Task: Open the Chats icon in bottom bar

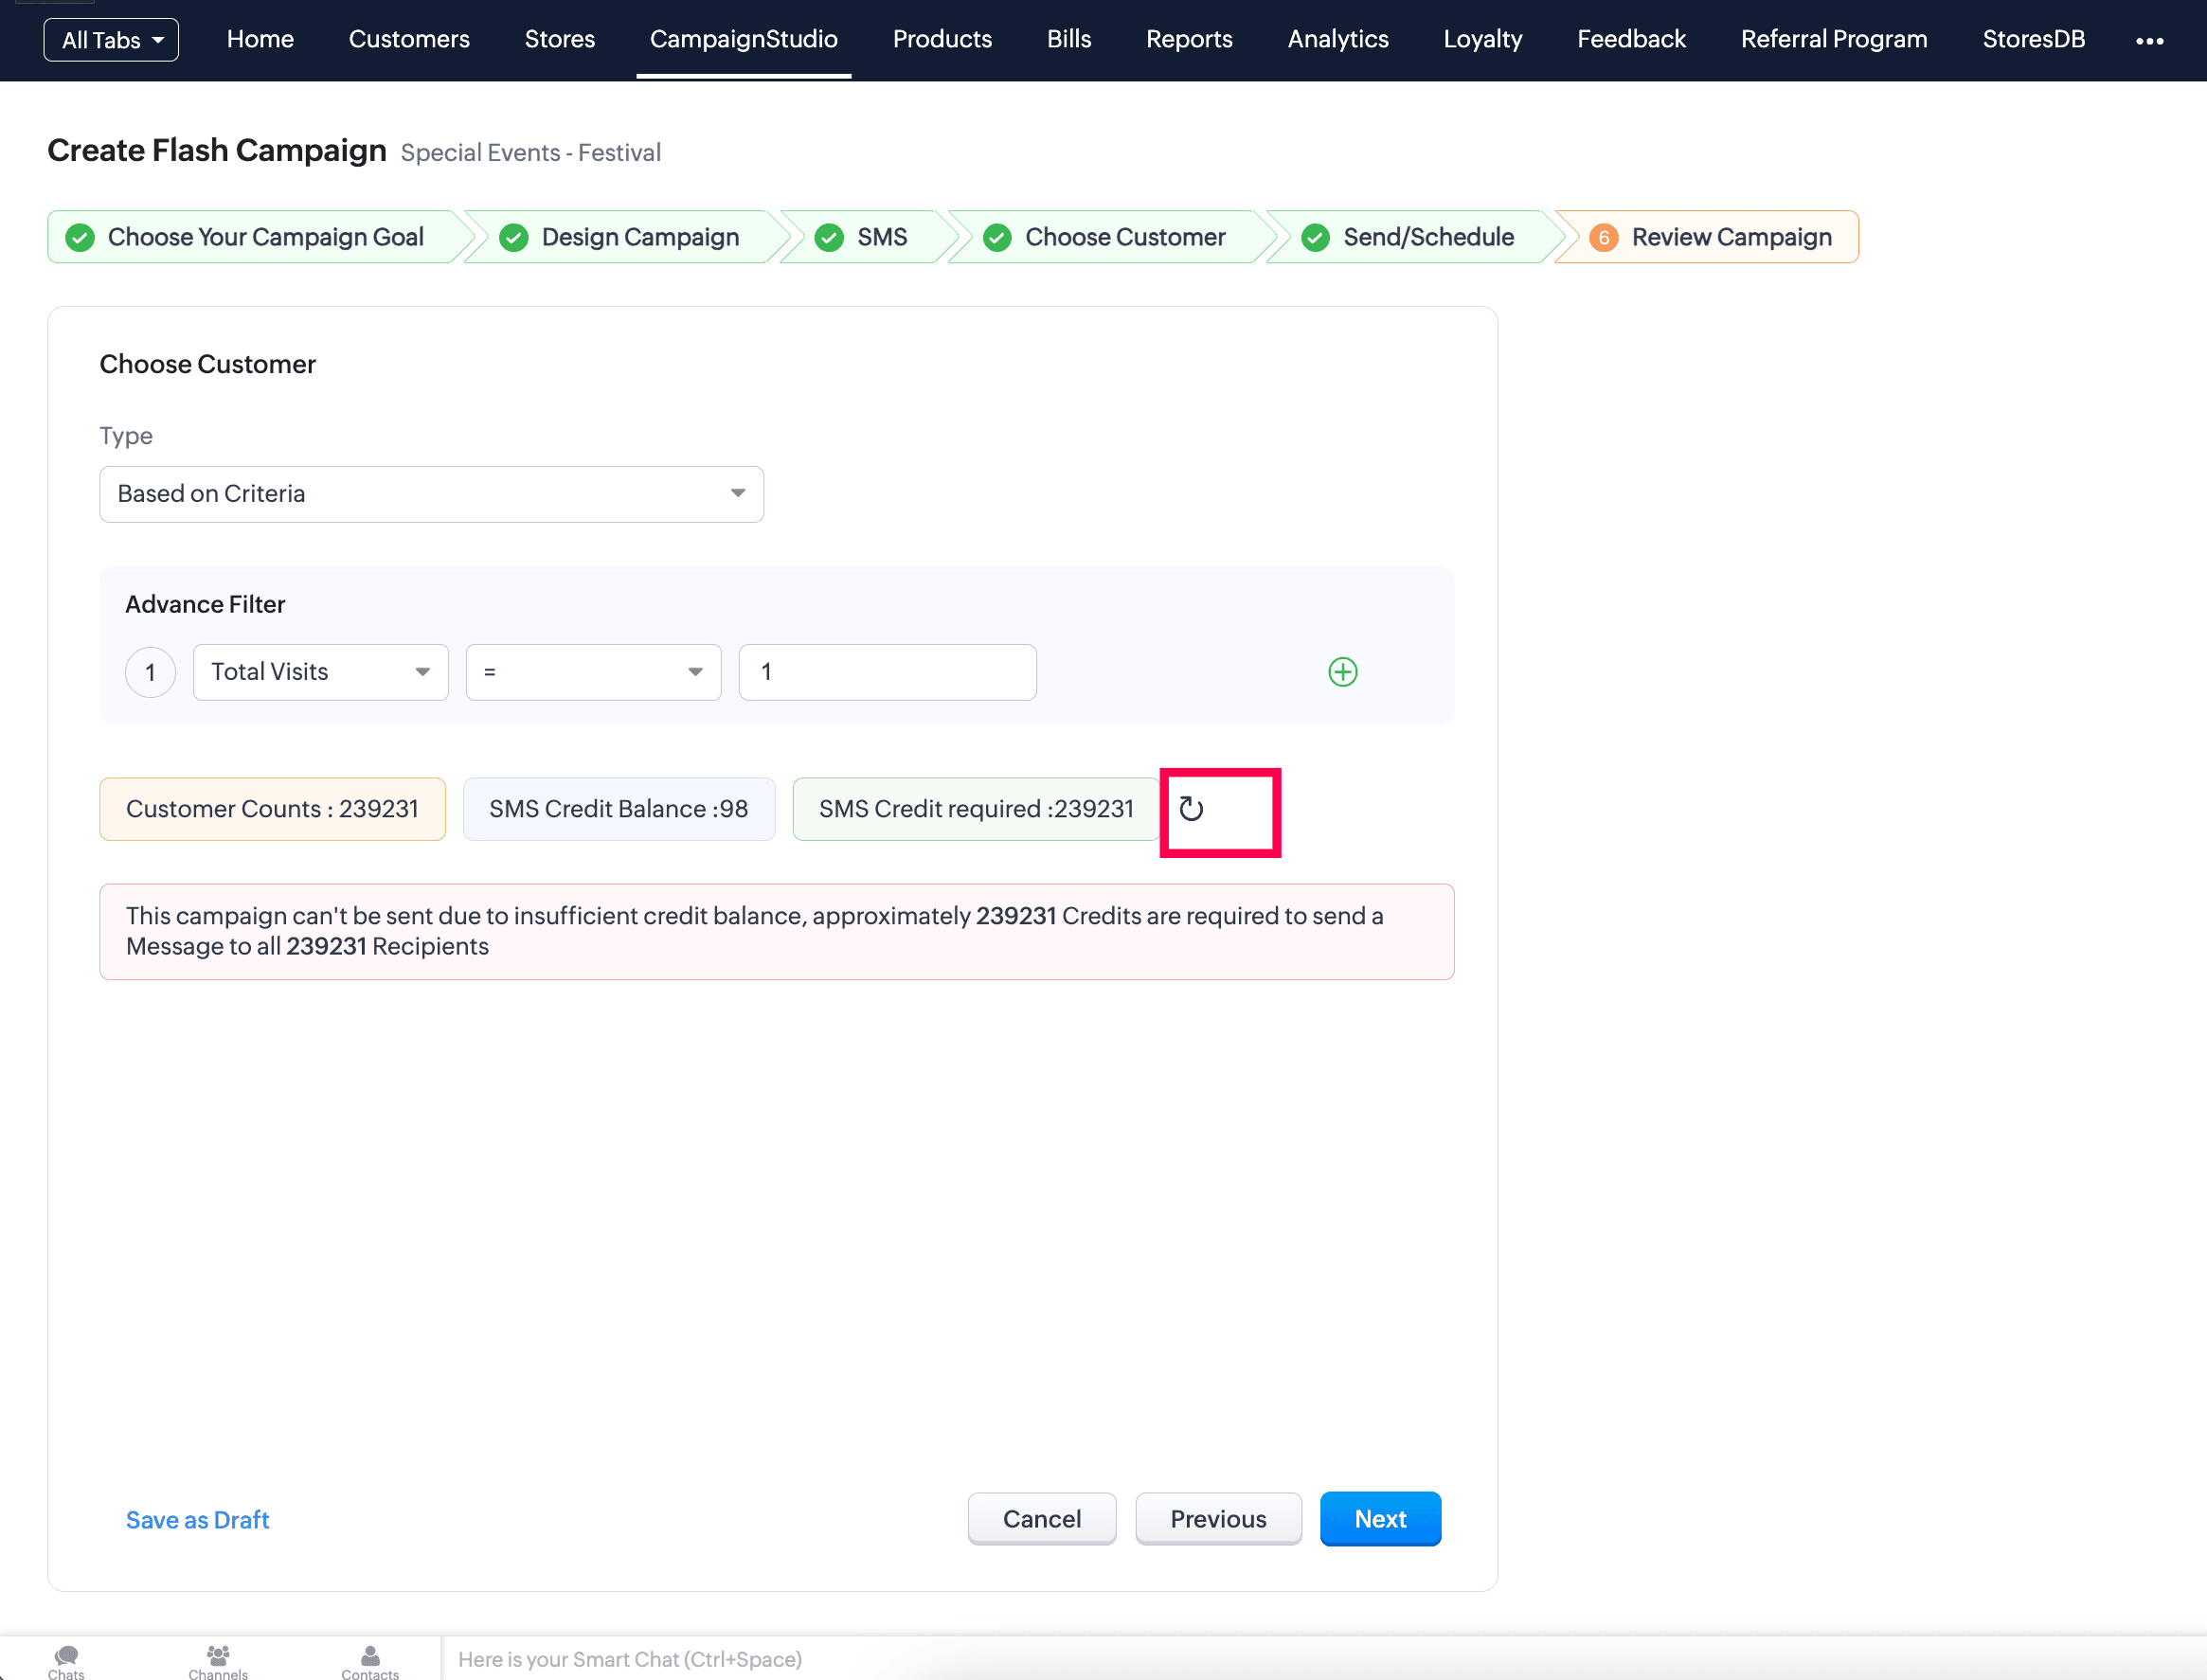Action: (x=66, y=1661)
